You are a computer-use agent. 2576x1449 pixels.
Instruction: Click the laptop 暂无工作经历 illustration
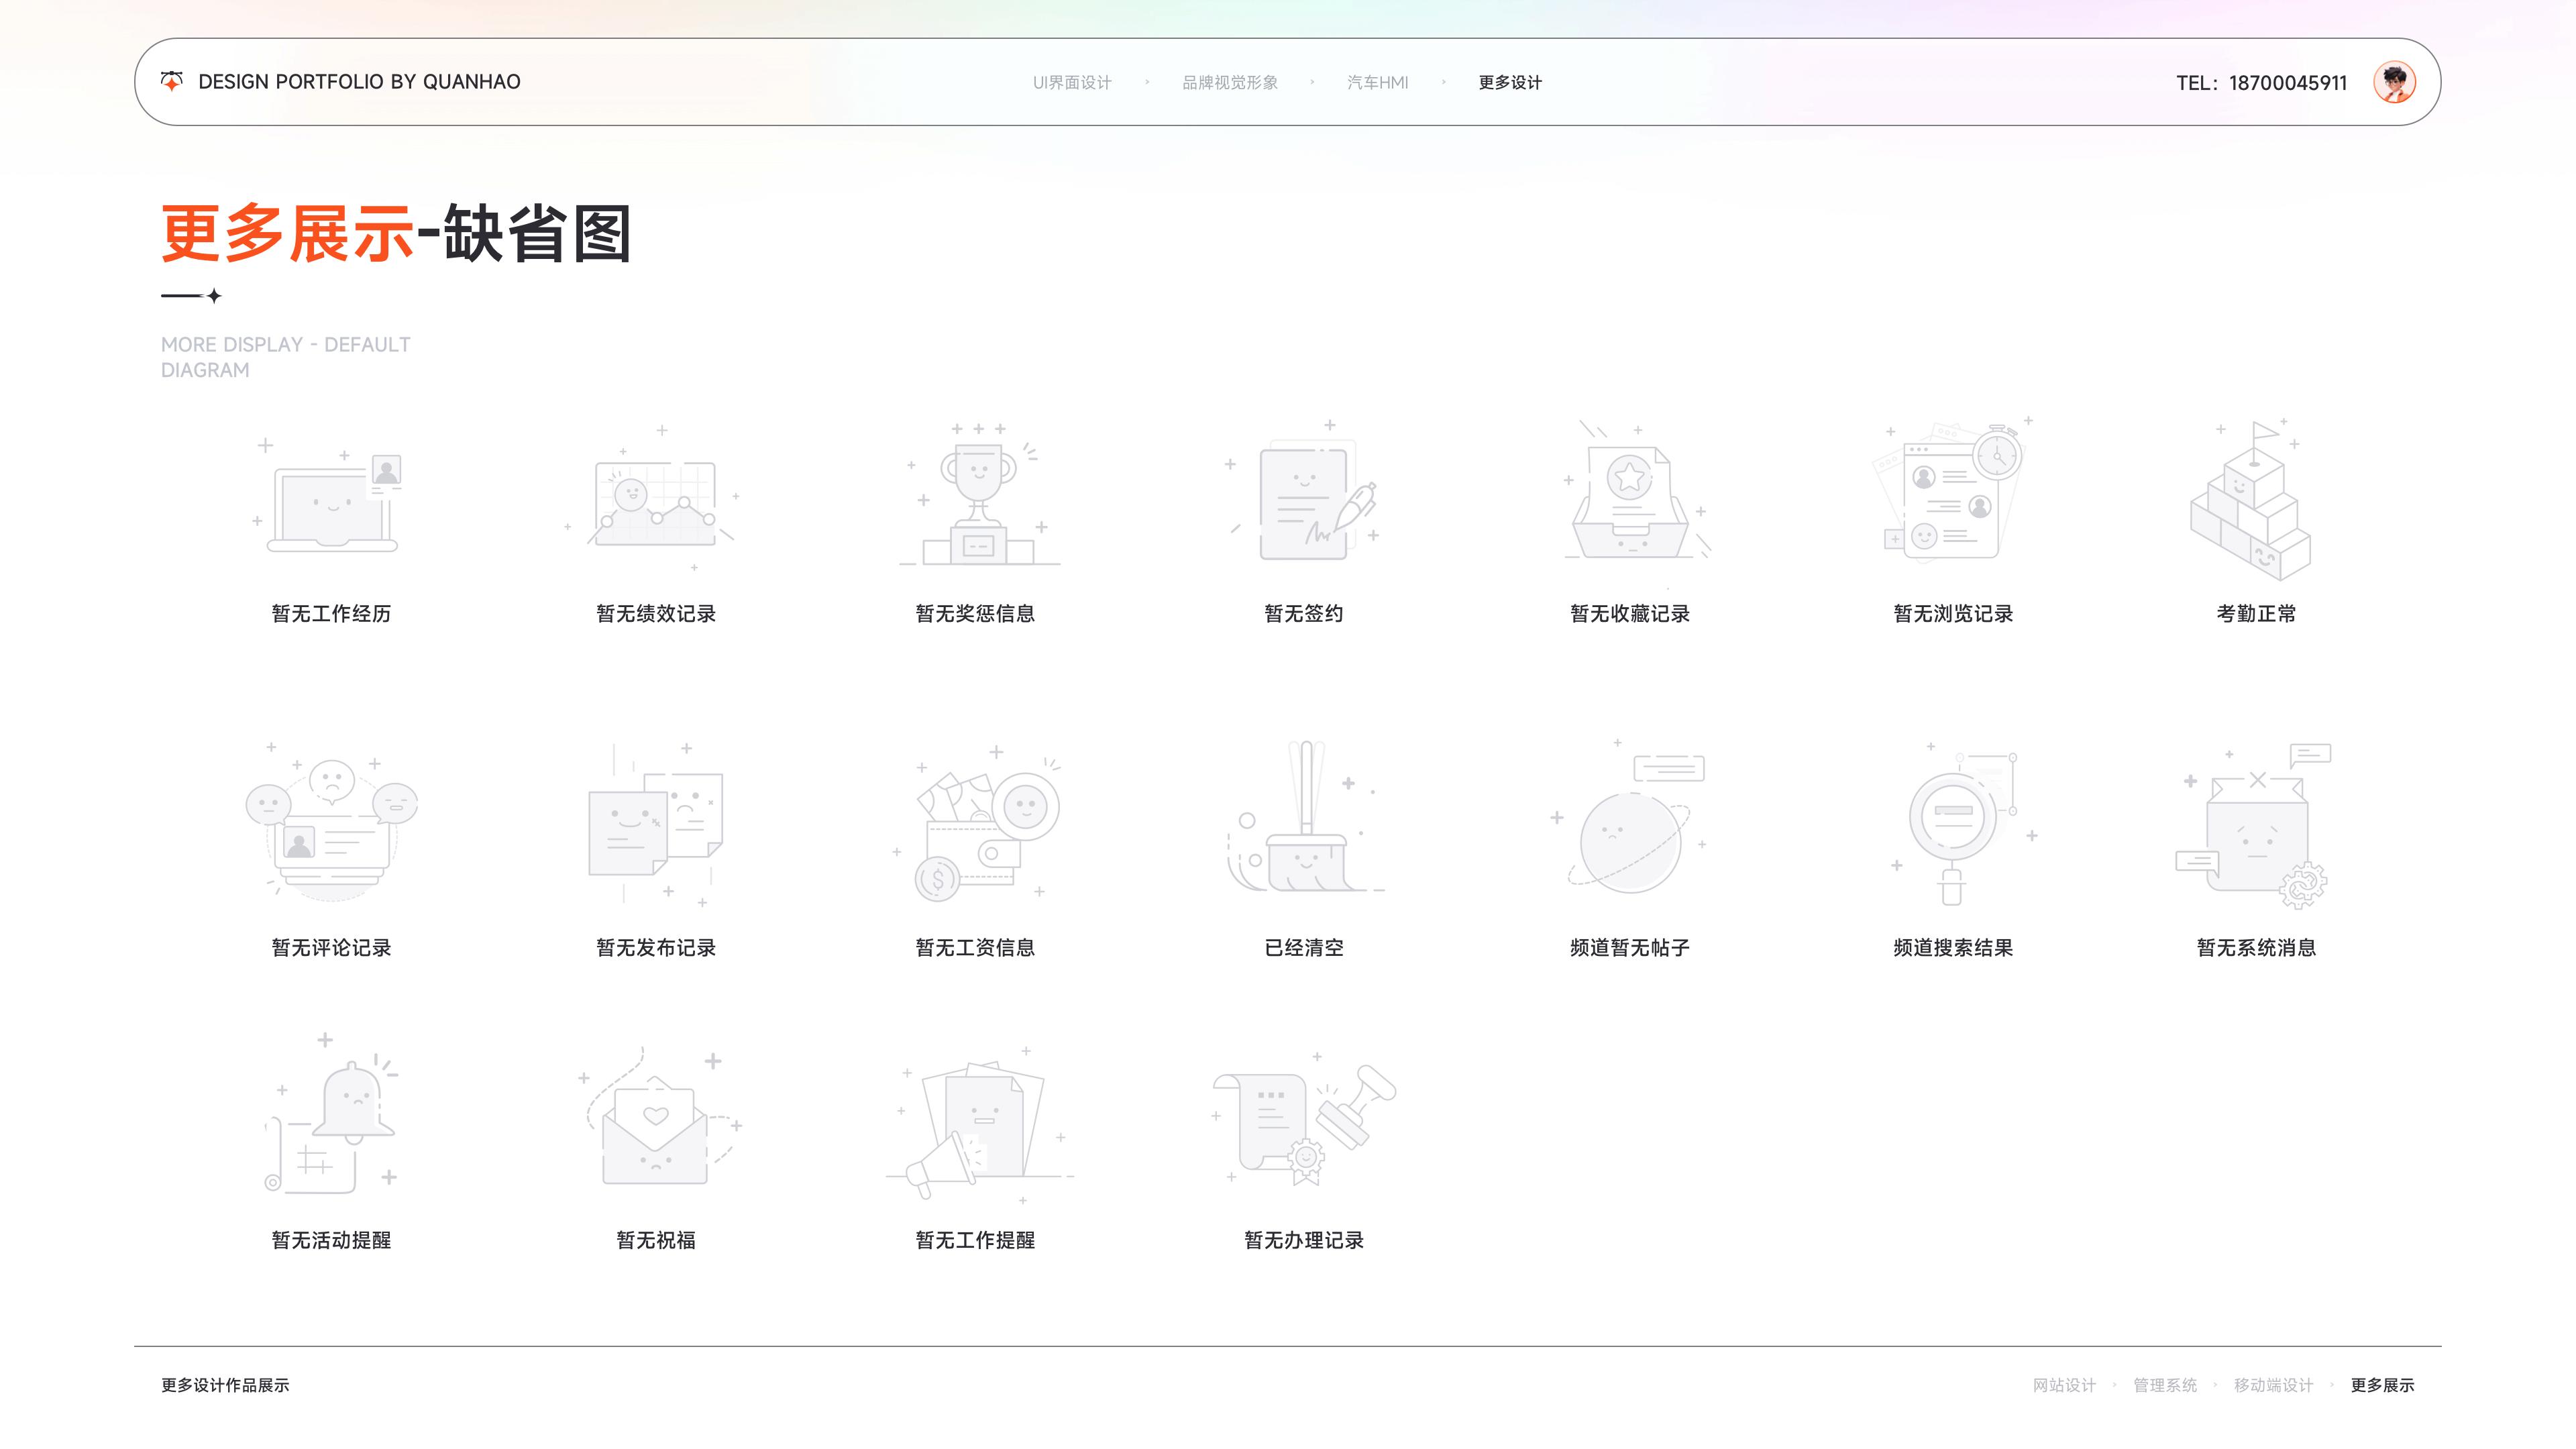(331, 500)
